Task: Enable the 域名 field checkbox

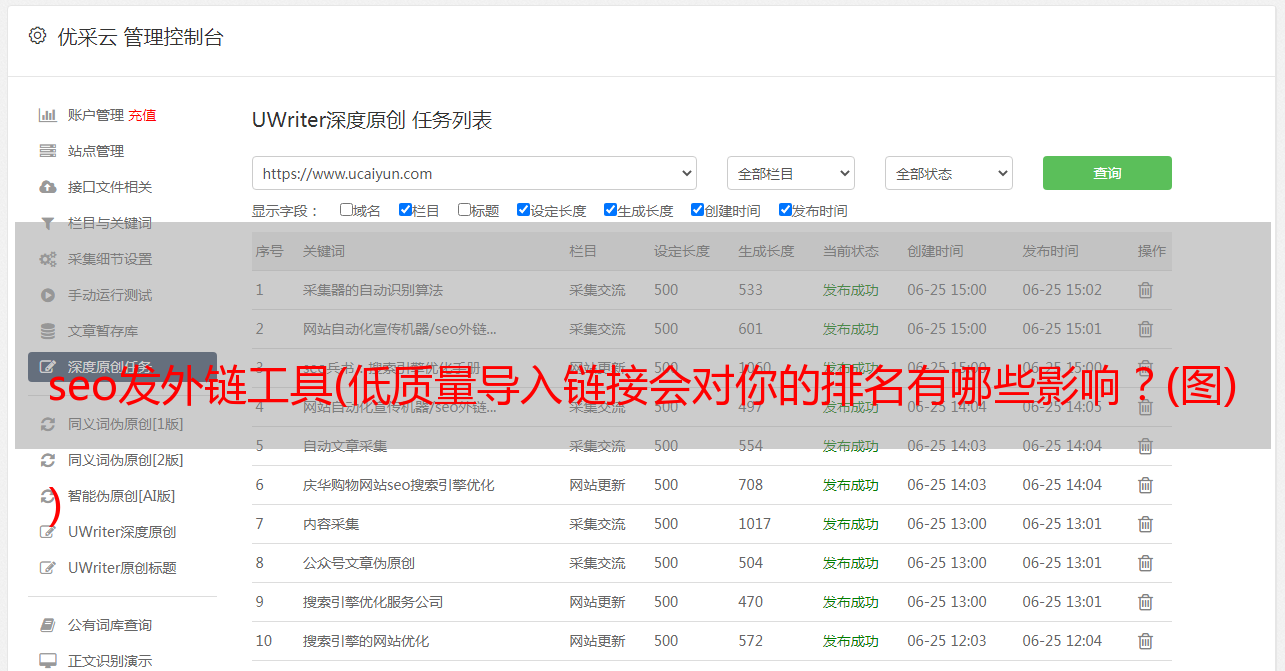Action: (346, 210)
